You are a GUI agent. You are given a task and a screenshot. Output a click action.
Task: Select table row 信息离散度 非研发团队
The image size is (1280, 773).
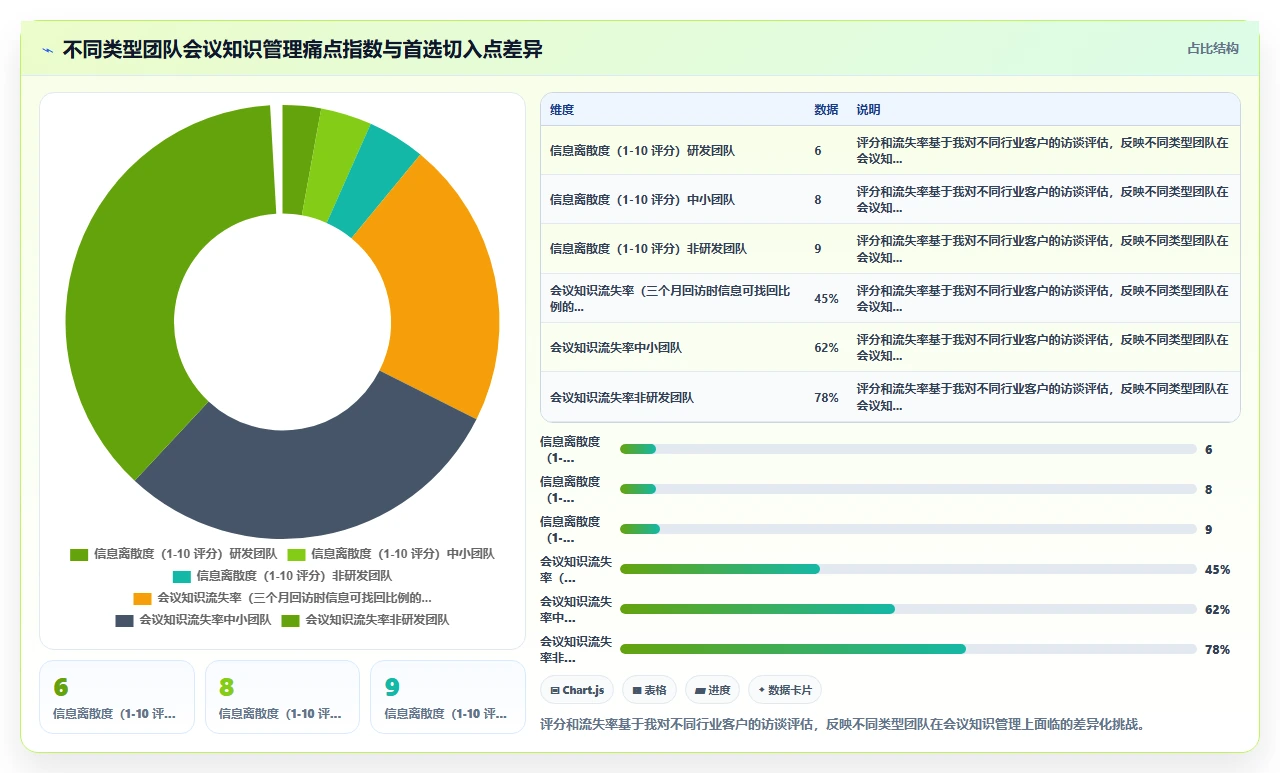tap(890, 248)
